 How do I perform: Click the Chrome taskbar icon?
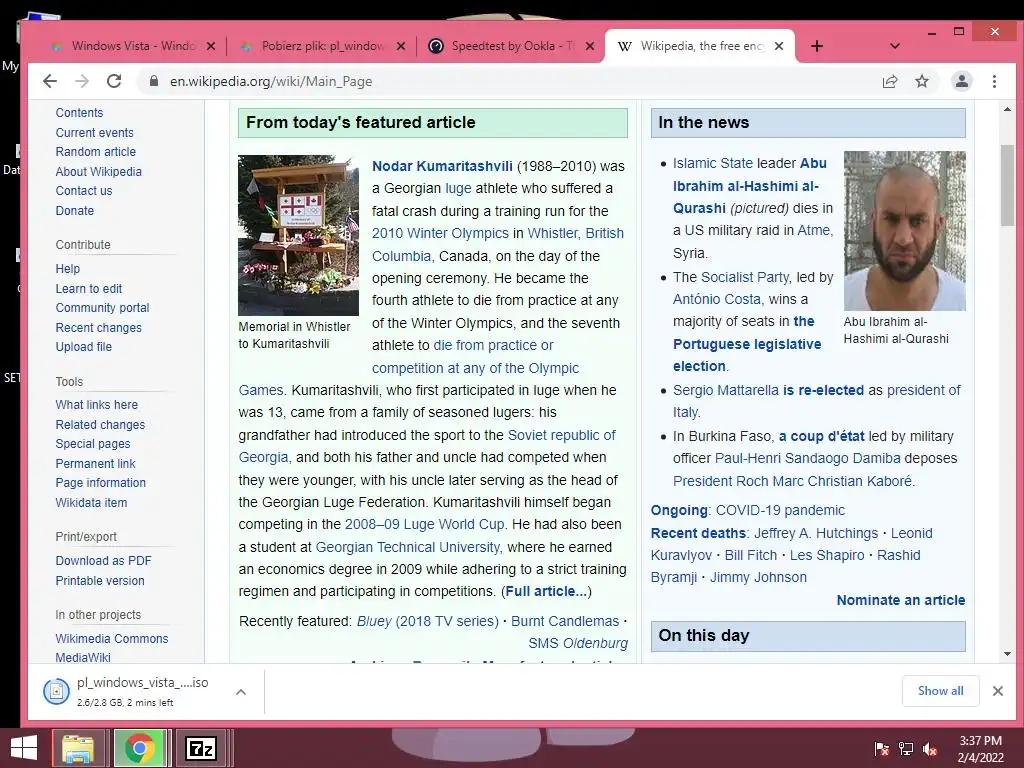point(139,748)
